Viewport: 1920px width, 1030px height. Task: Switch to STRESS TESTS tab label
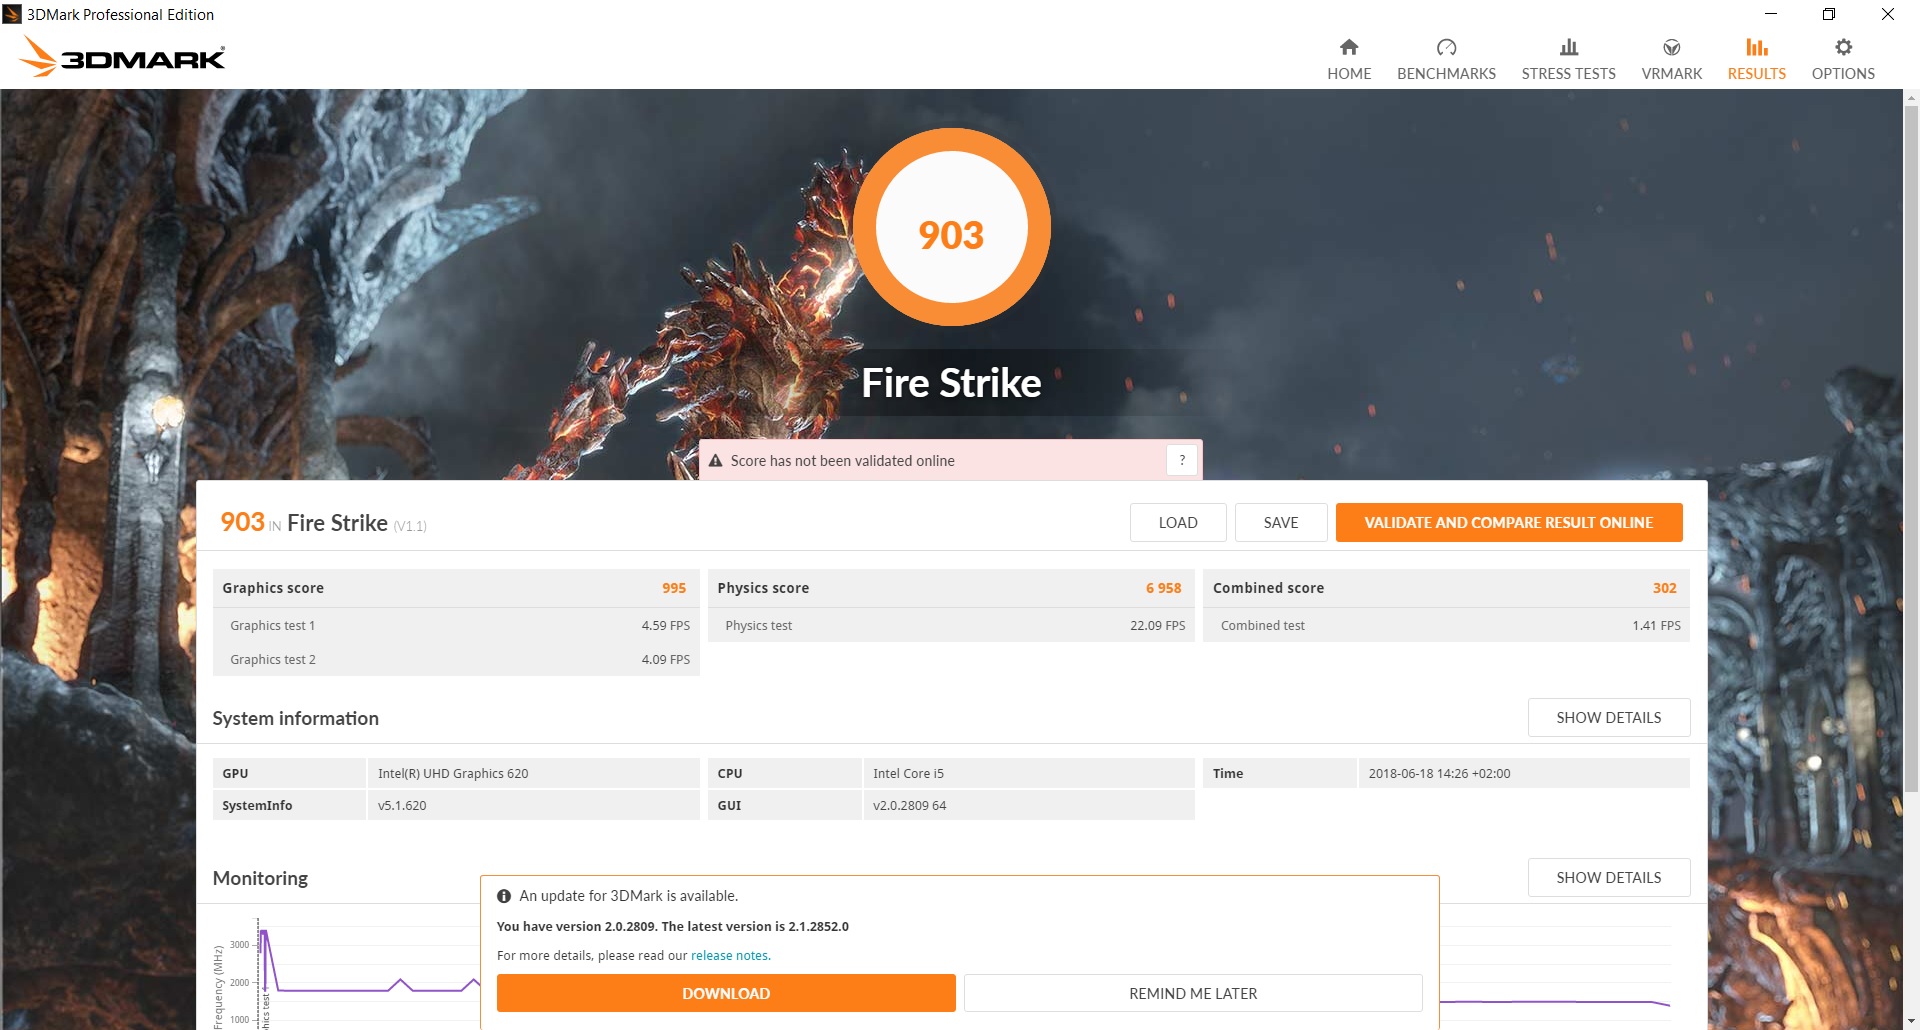click(x=1568, y=74)
